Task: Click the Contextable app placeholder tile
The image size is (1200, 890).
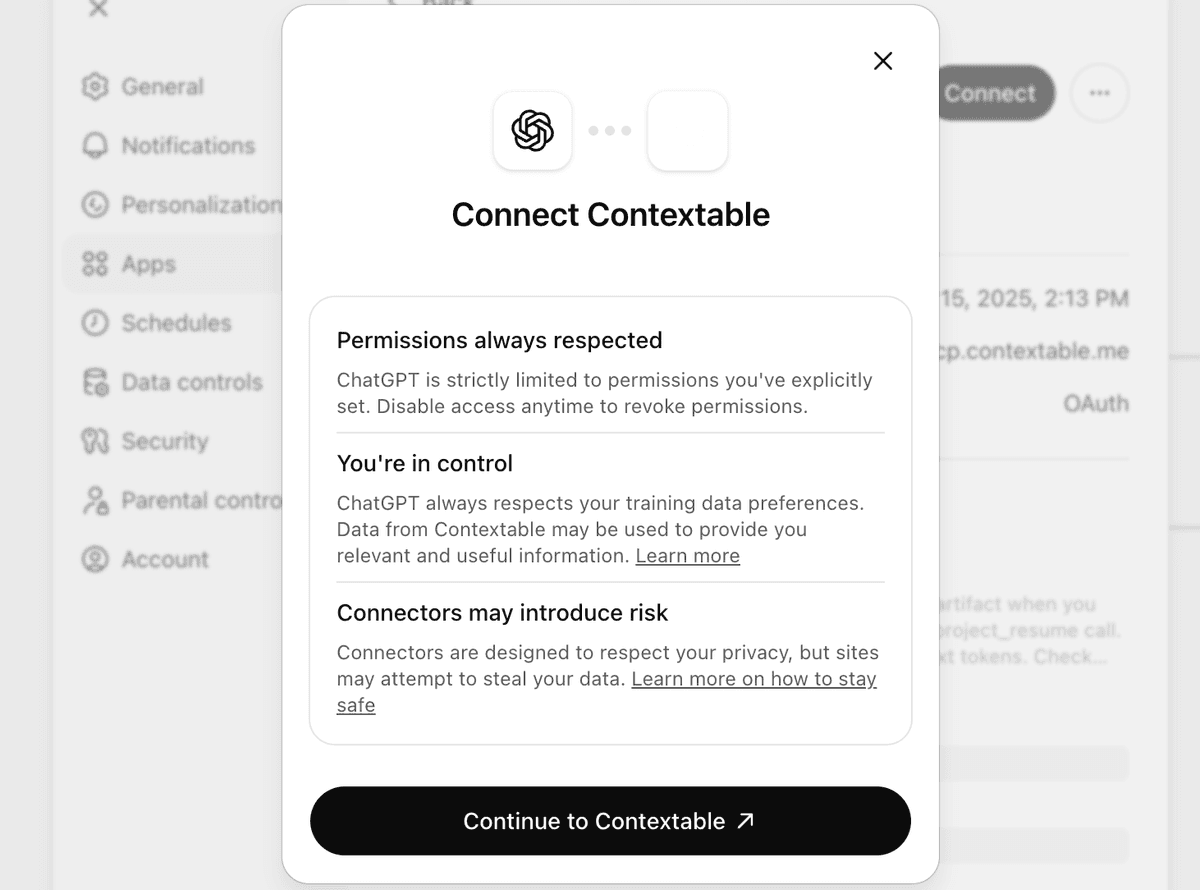Action: 688,131
